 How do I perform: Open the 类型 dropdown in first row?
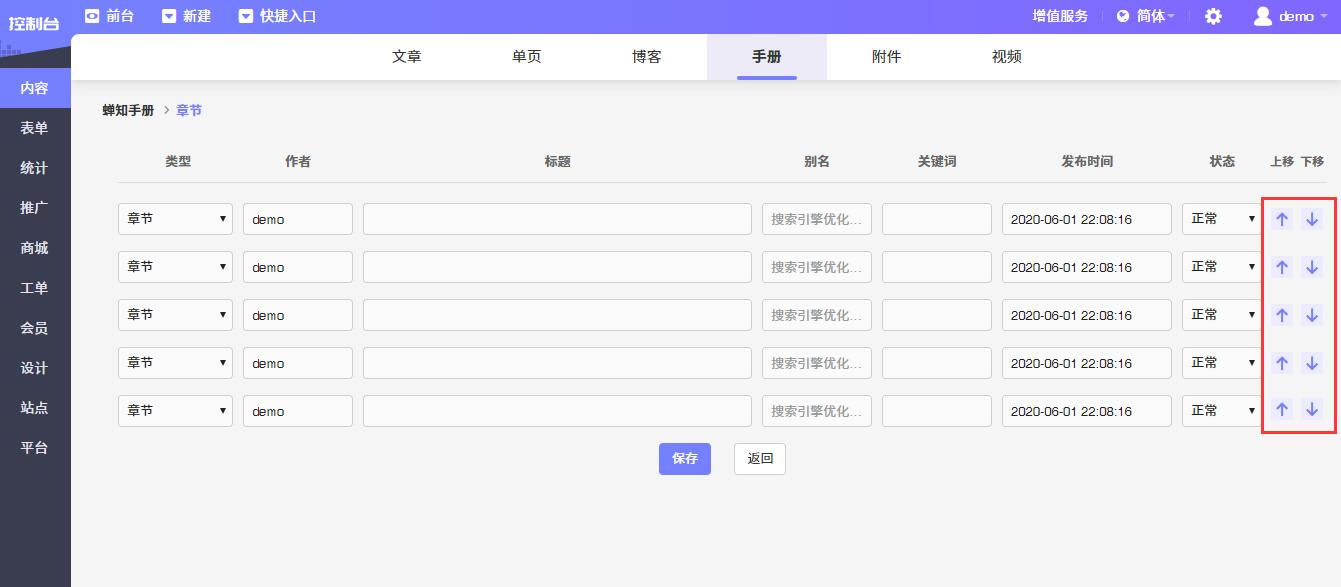point(175,219)
